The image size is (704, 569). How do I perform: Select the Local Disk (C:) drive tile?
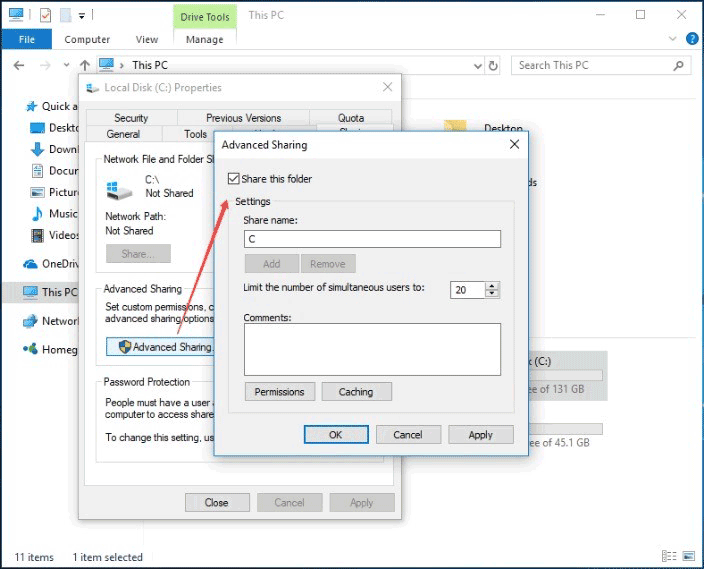point(568,376)
